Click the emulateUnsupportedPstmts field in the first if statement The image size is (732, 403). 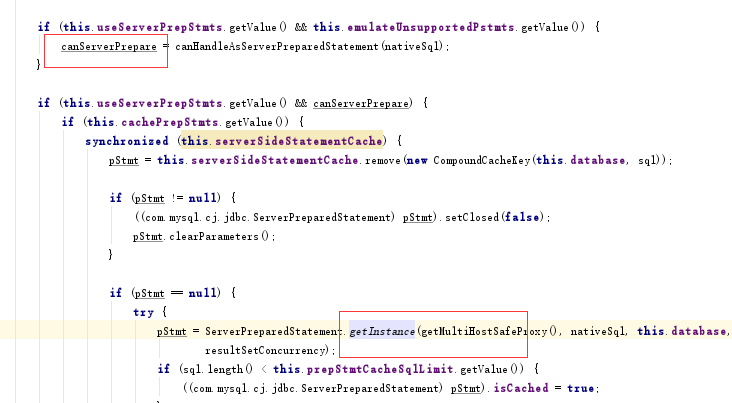pyautogui.click(x=431, y=27)
